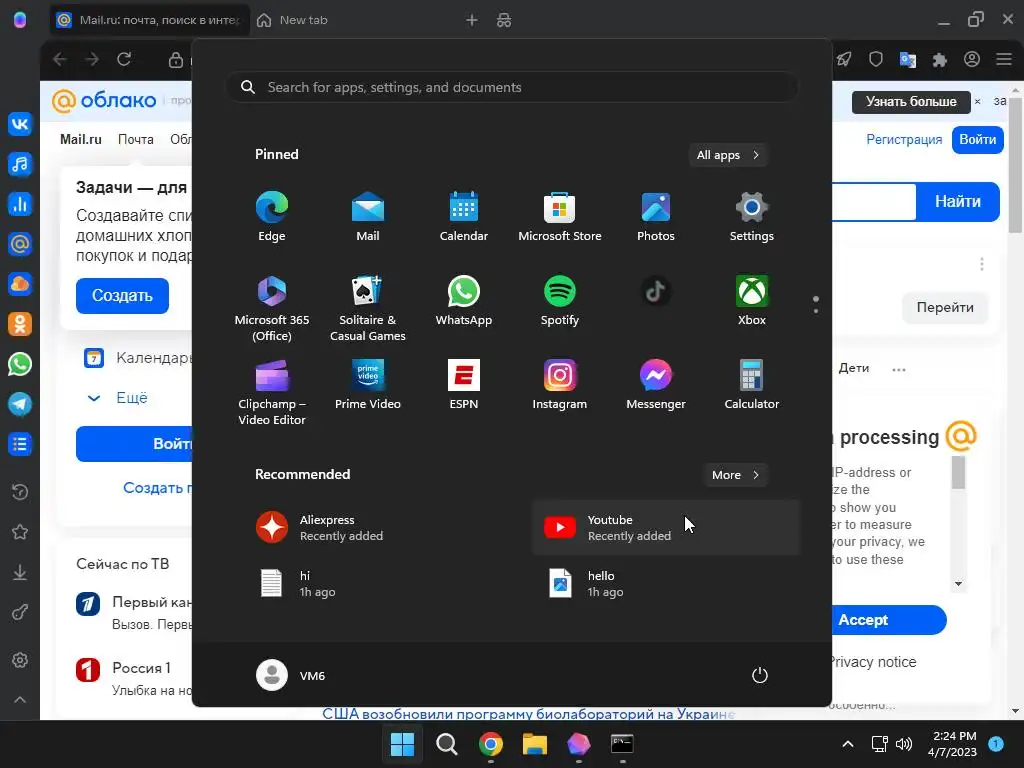This screenshot has height=768, width=1024.
Task: Focus the Start menu search box
Action: [513, 87]
